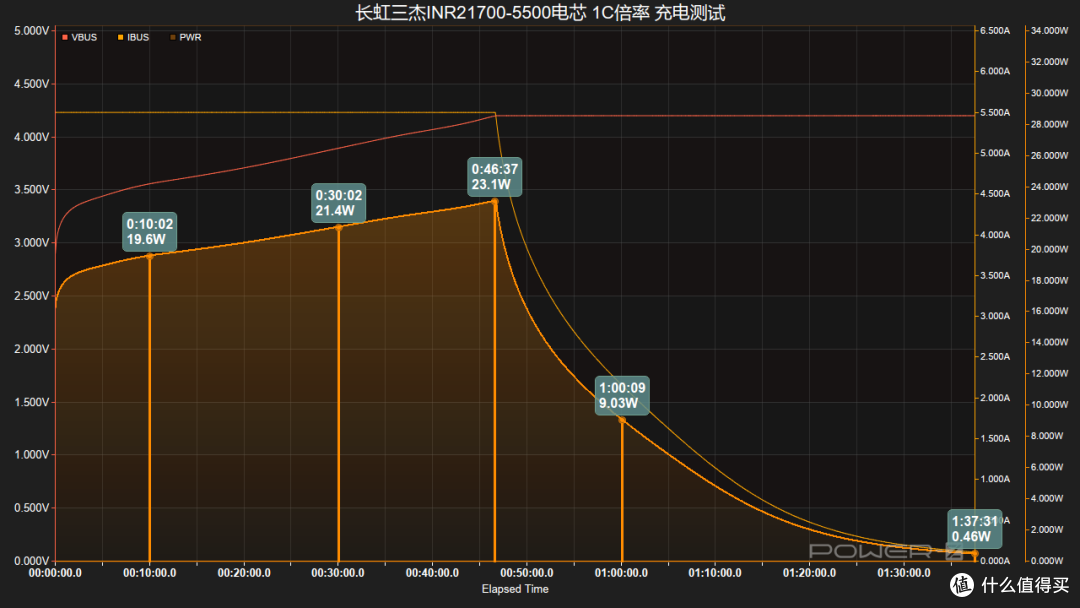Click the 00:10:00.0 time axis tick
Image resolution: width=1080 pixels, height=608 pixels.
pos(149,573)
